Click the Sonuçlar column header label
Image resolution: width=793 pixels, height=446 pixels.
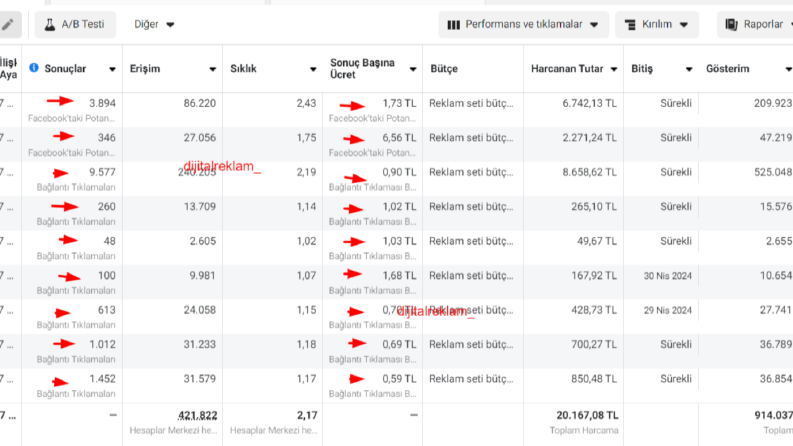coord(65,69)
